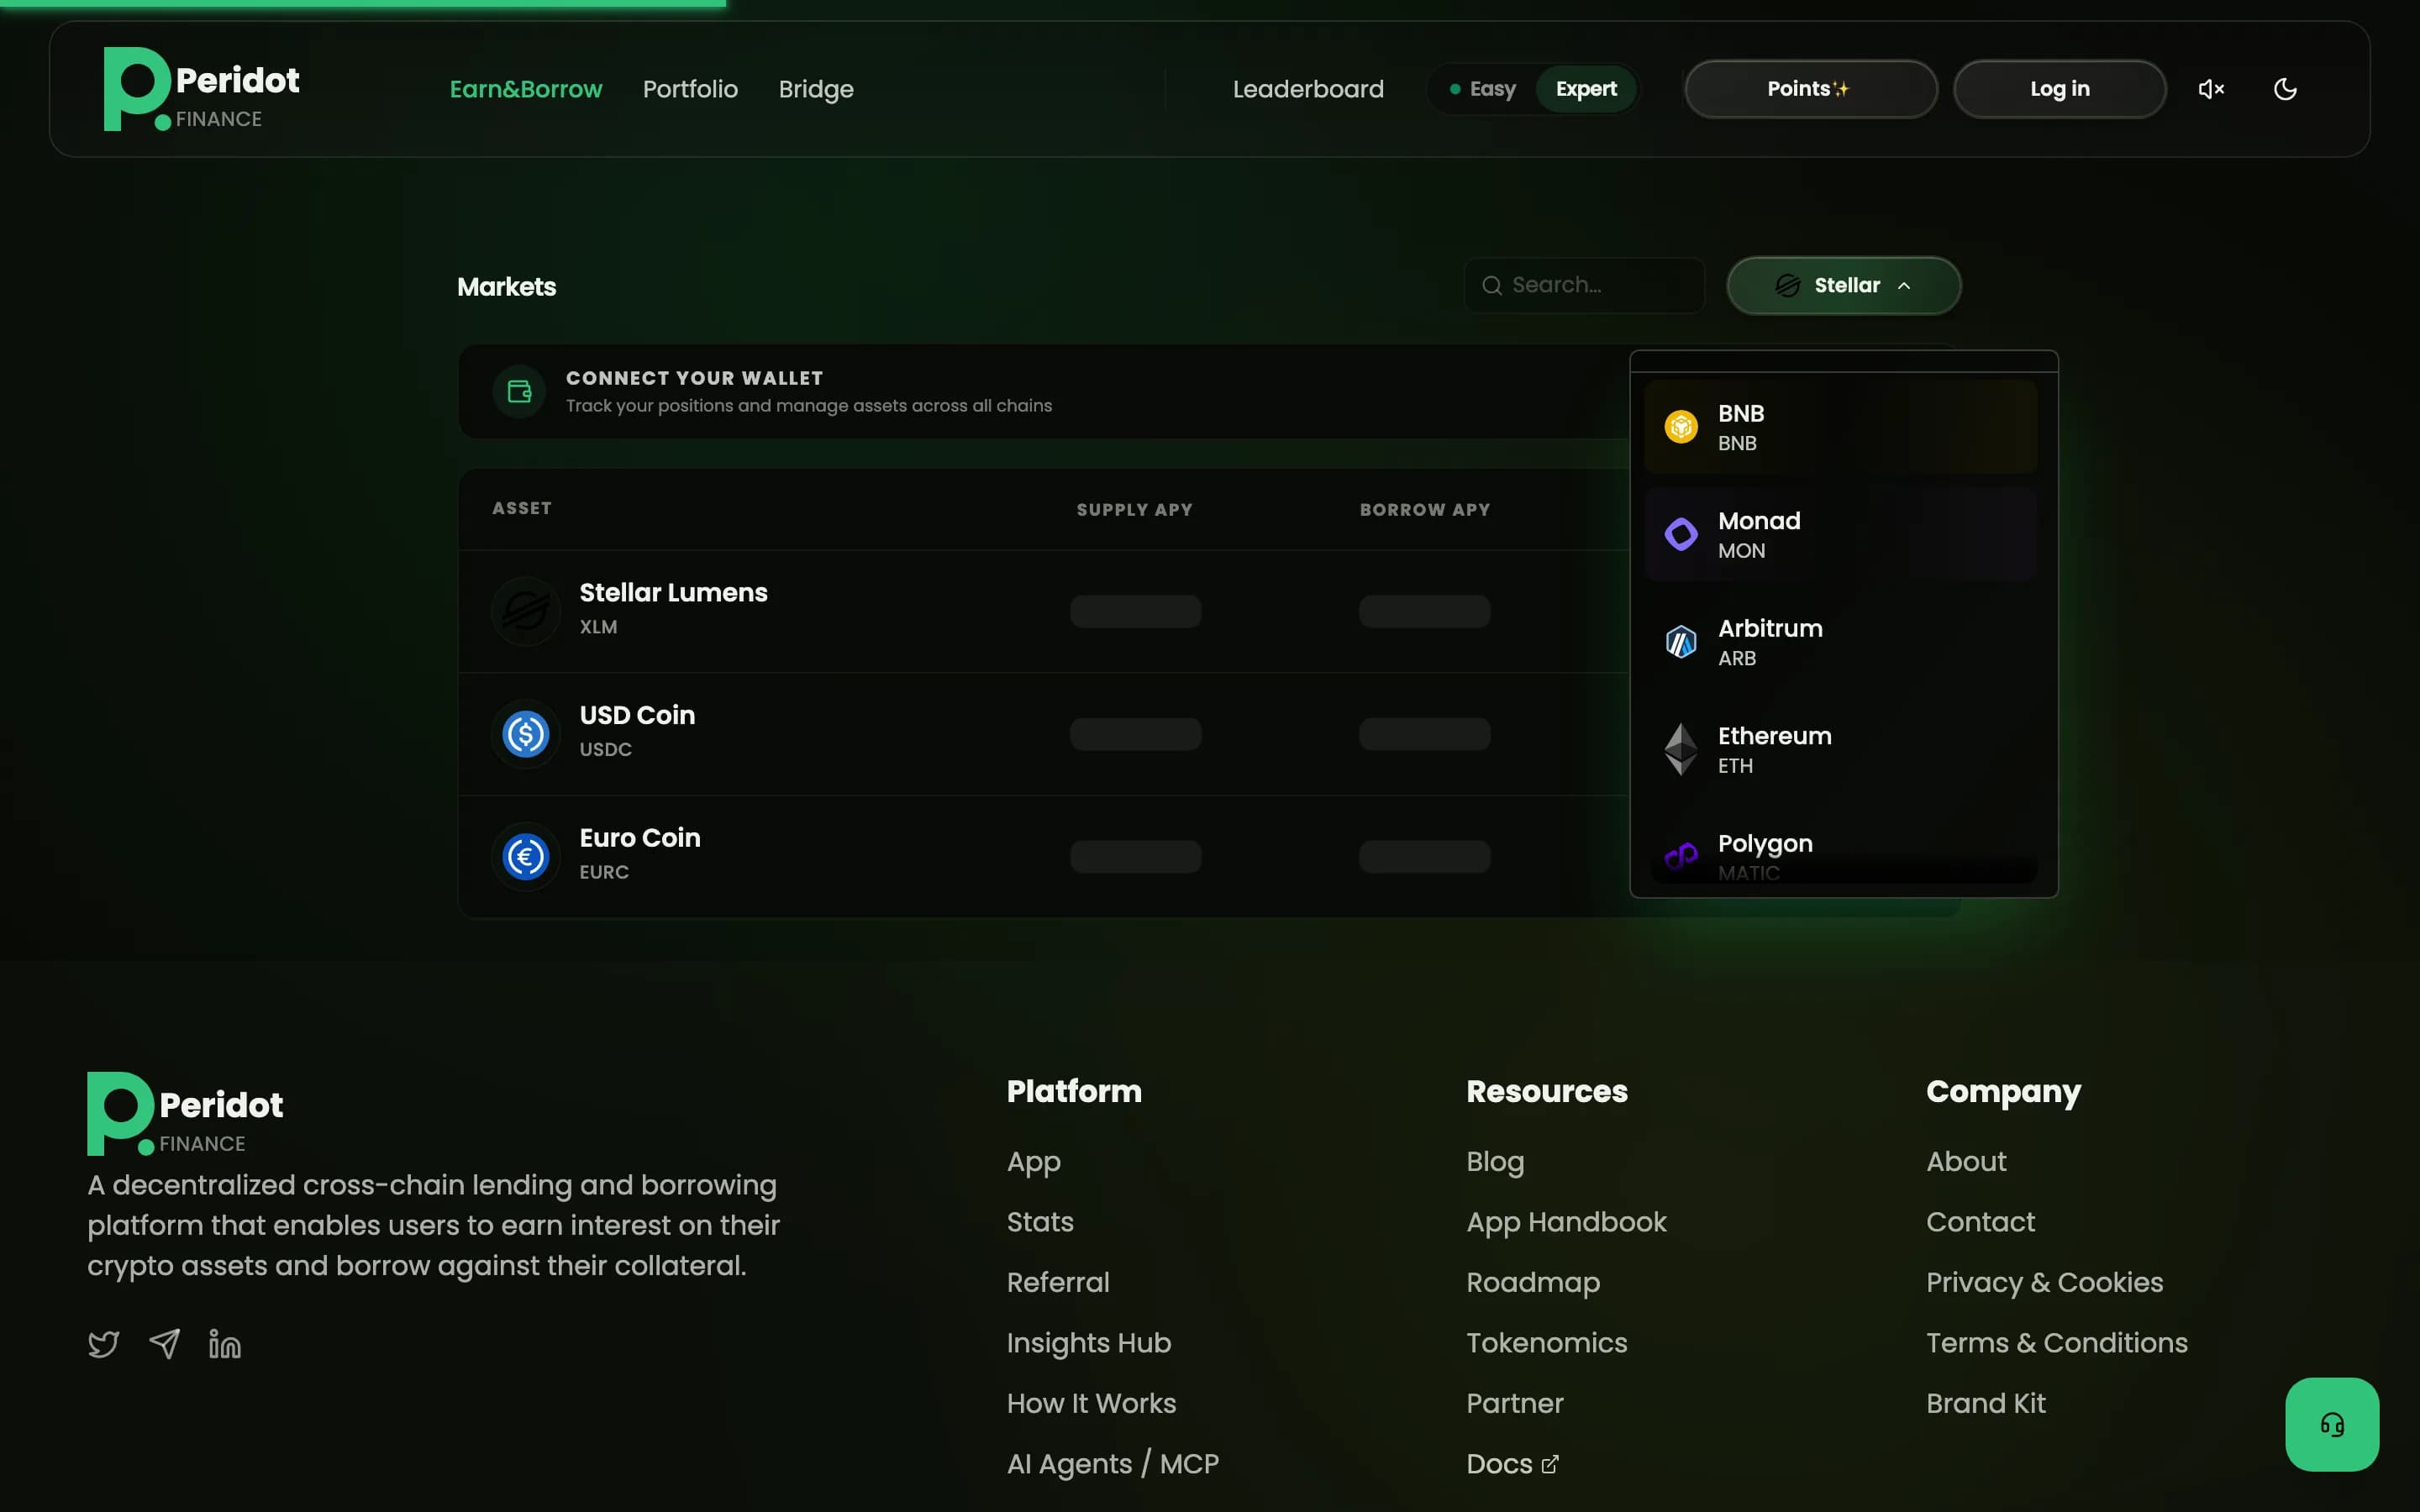Open Twitter link in the footer
2420x1512 pixels.
103,1344
